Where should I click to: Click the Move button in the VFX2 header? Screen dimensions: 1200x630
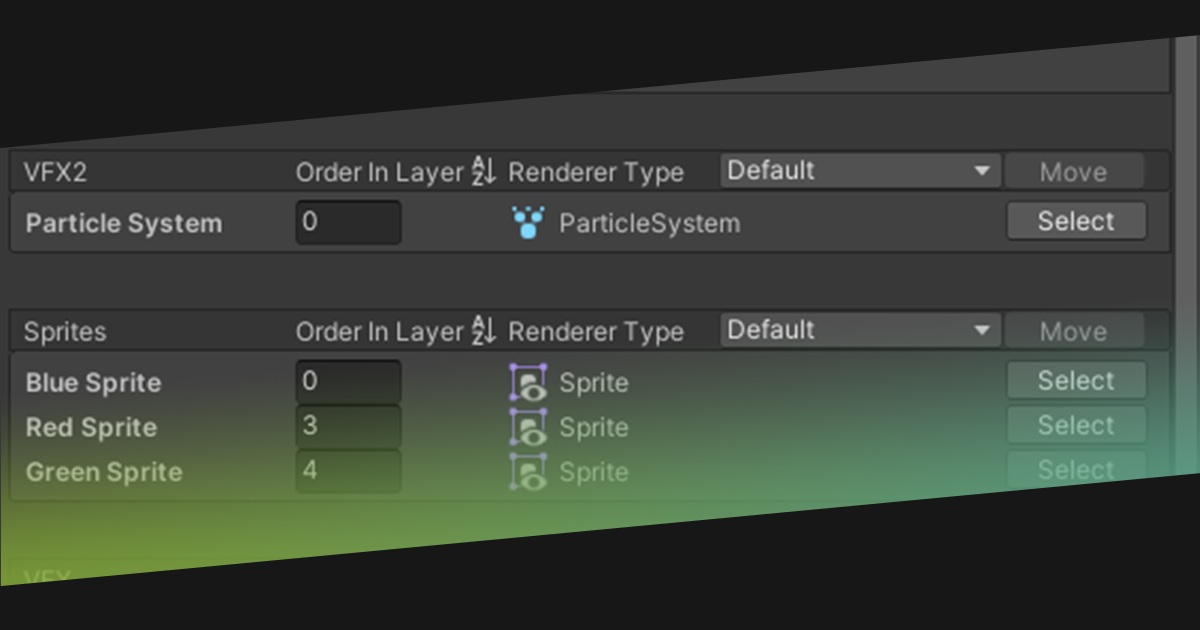pyautogui.click(x=1076, y=170)
